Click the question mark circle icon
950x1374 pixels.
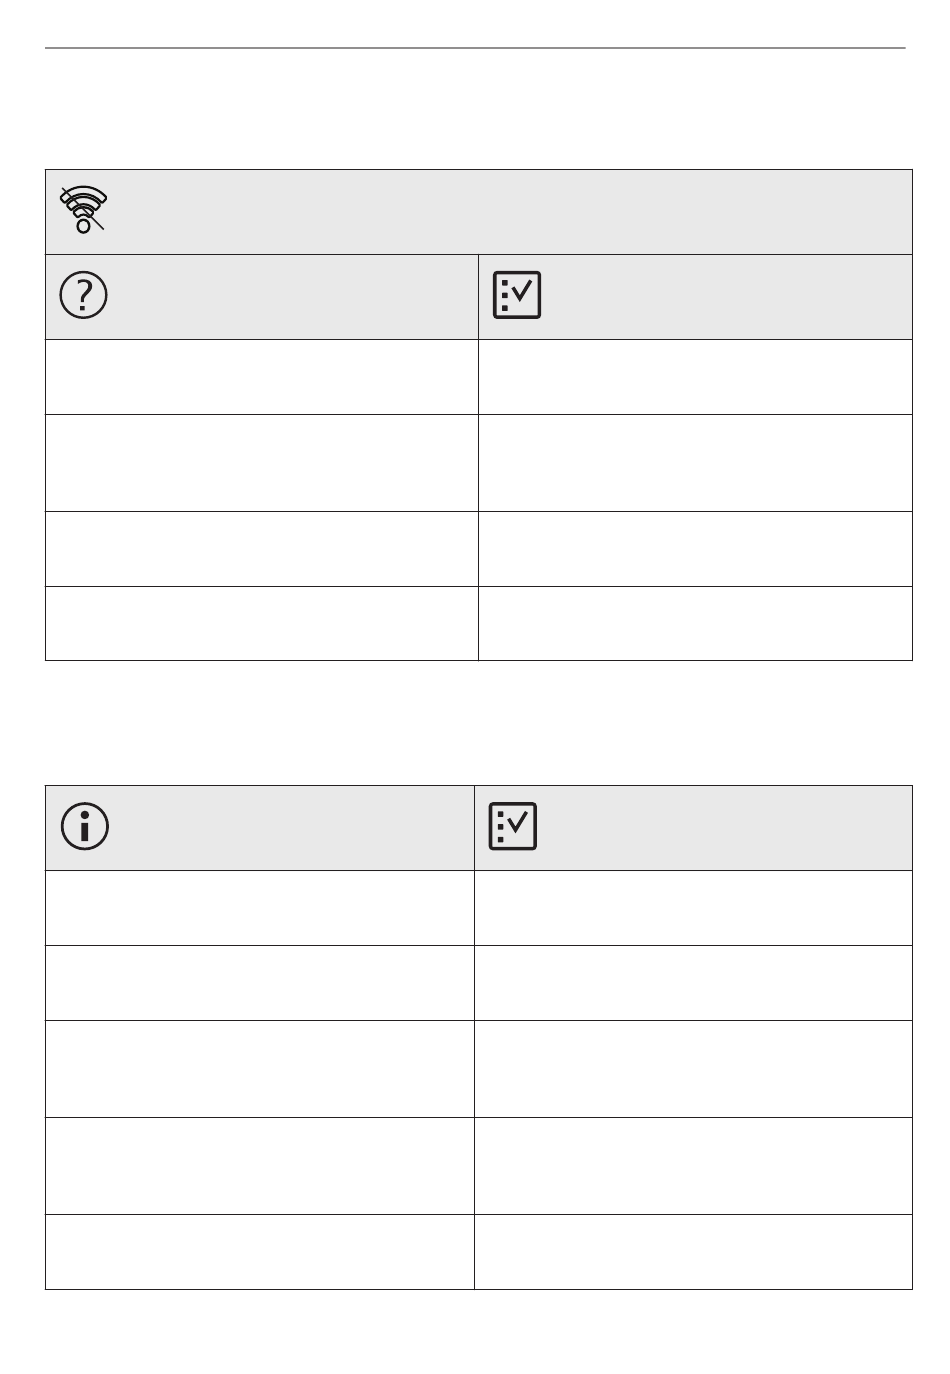tap(85, 296)
